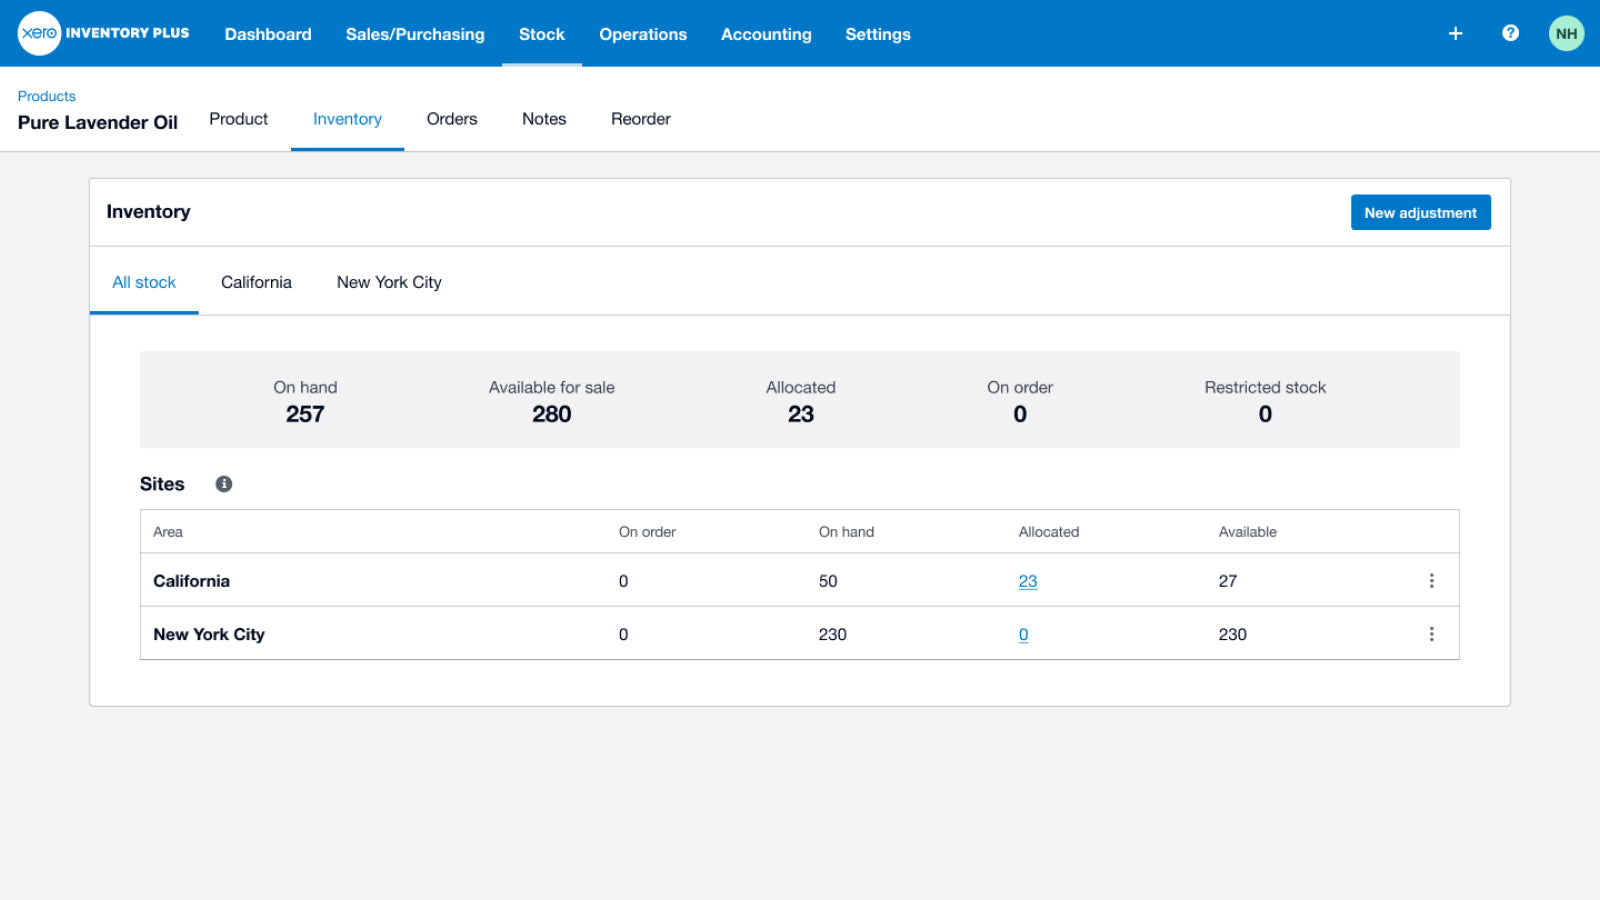
Task: Select the New York City stock tab
Action: click(389, 282)
